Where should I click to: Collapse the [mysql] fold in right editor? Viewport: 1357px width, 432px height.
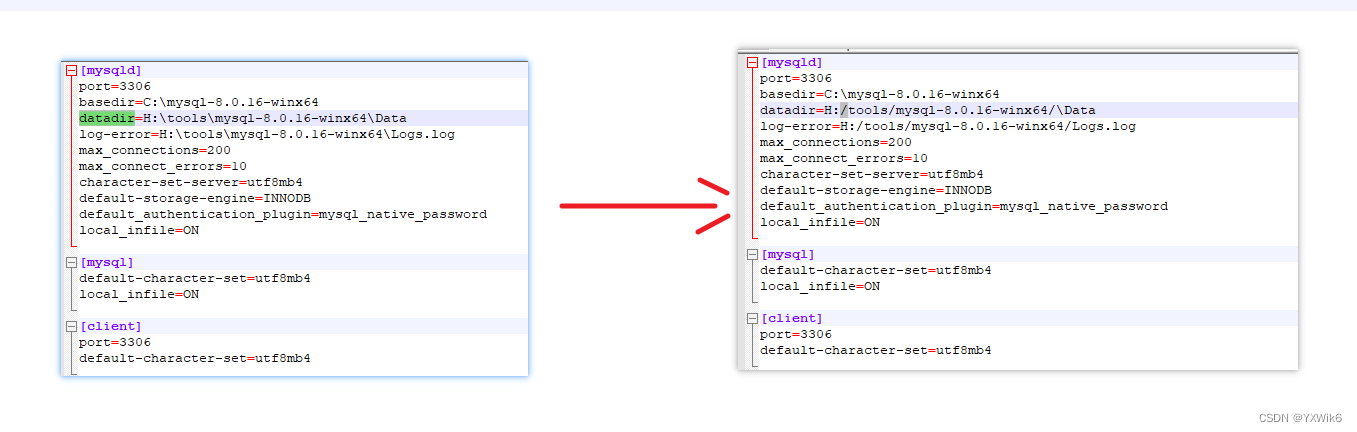click(752, 254)
